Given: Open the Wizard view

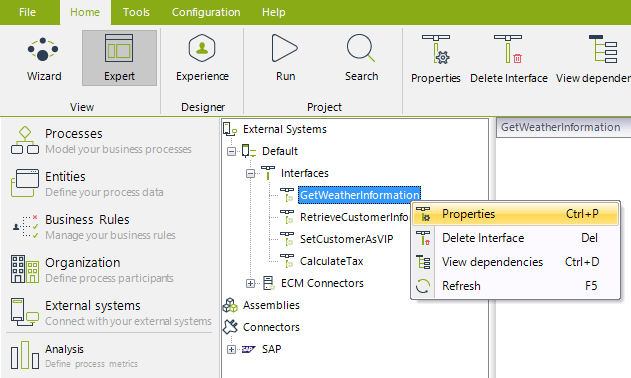Looking at the screenshot, I should point(43,58).
